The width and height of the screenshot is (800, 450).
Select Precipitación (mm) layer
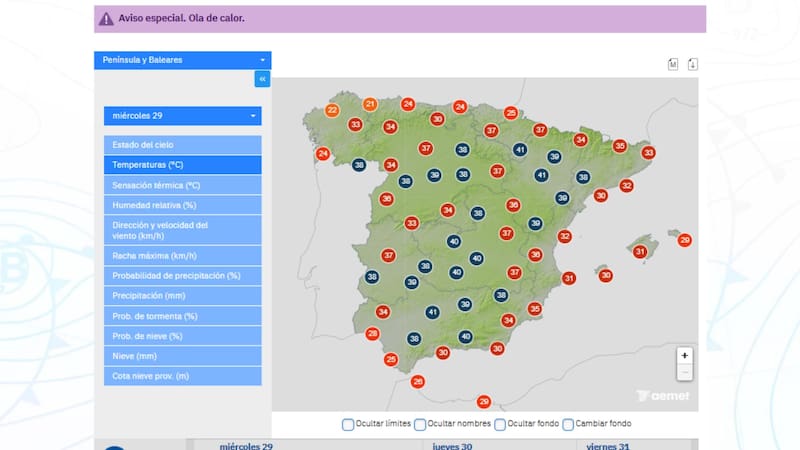183,296
